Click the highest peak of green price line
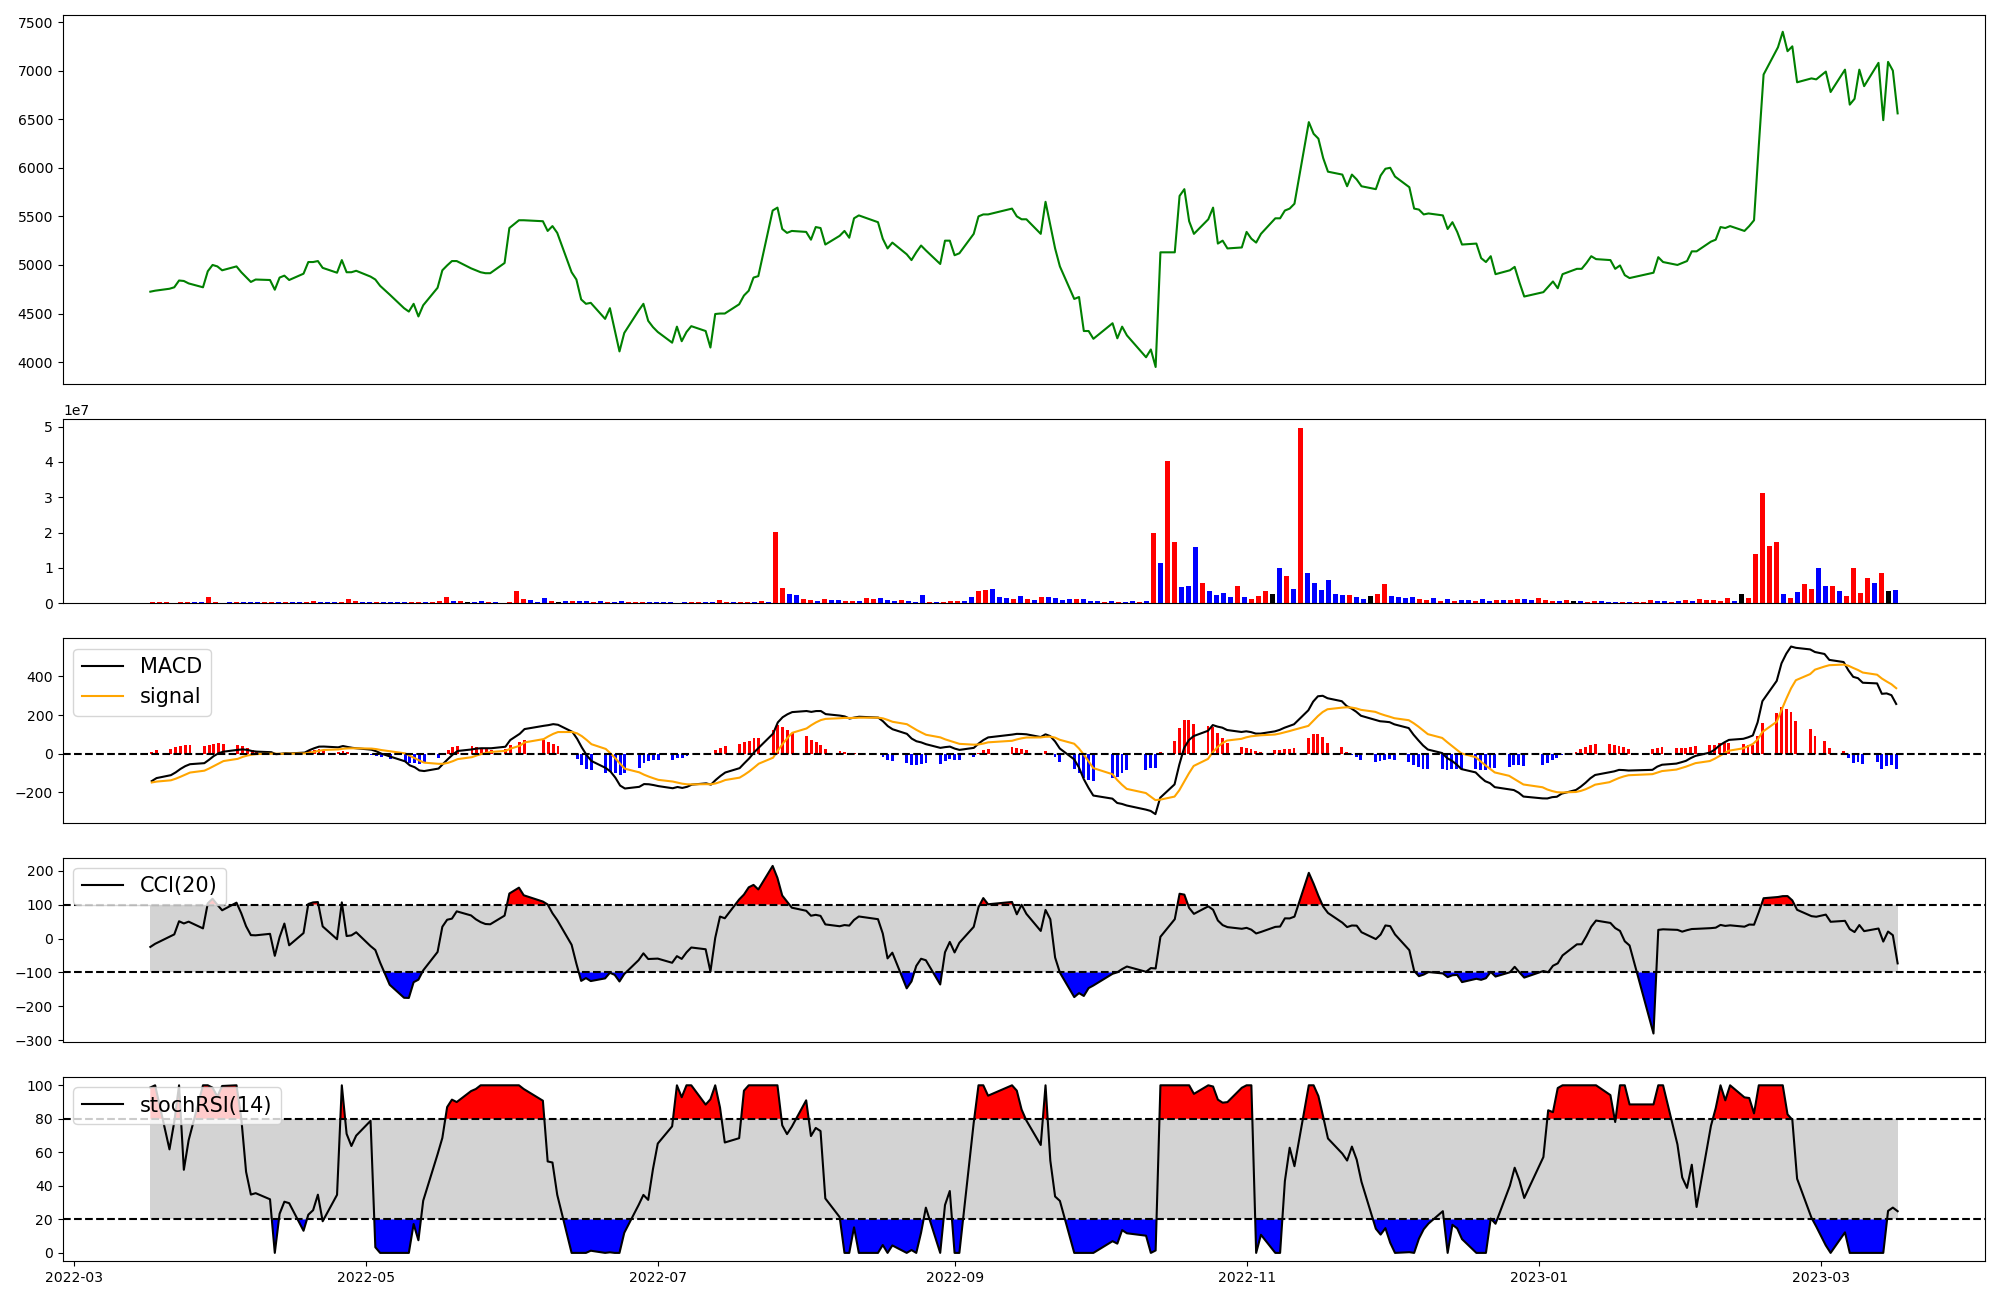Image resolution: width=2000 pixels, height=1300 pixels. click(x=1782, y=33)
